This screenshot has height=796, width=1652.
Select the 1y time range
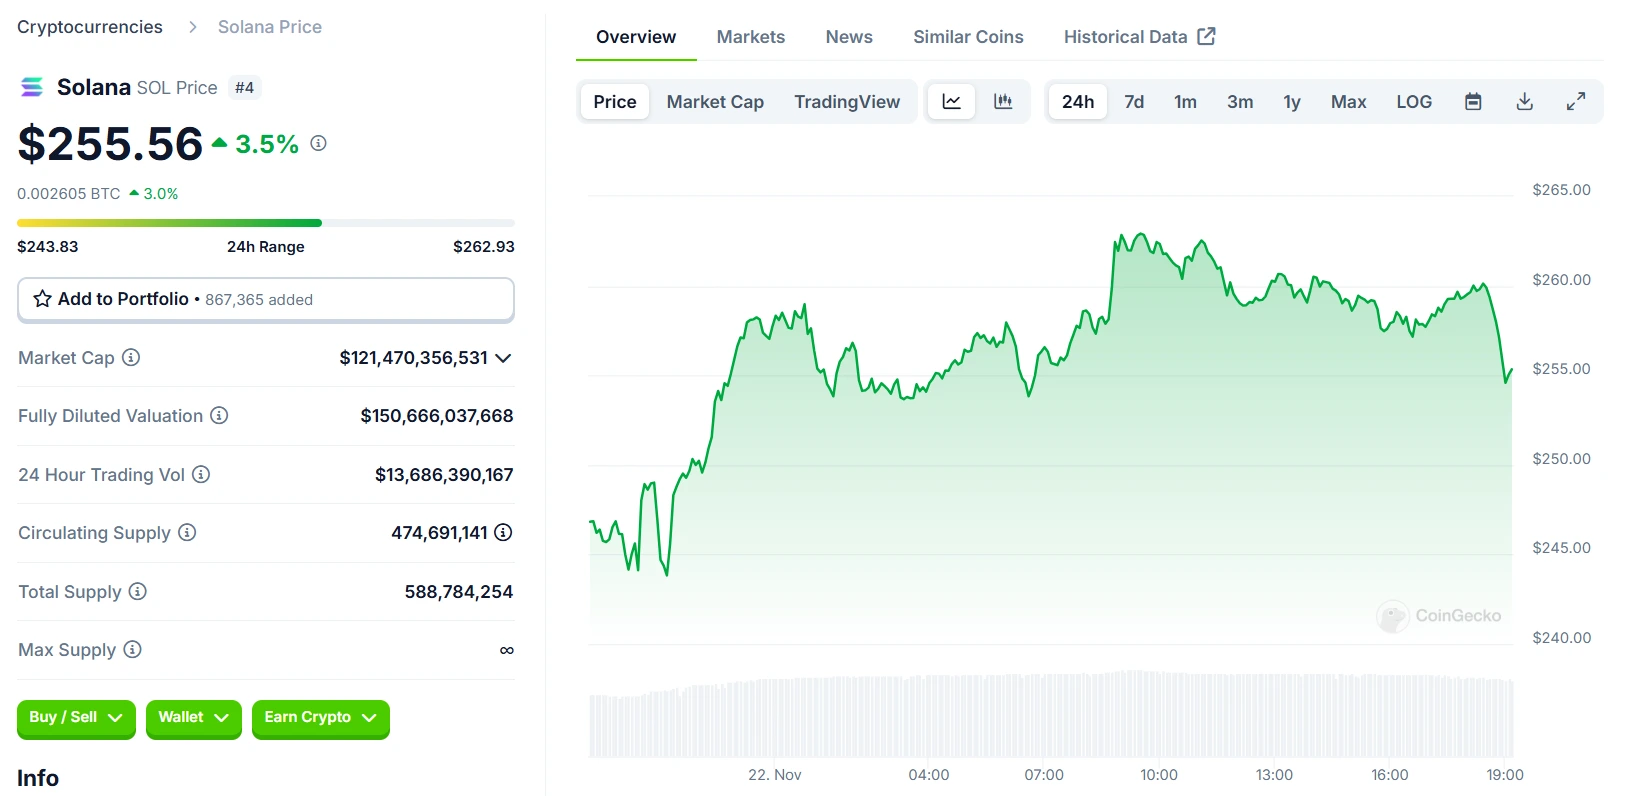[1292, 101]
